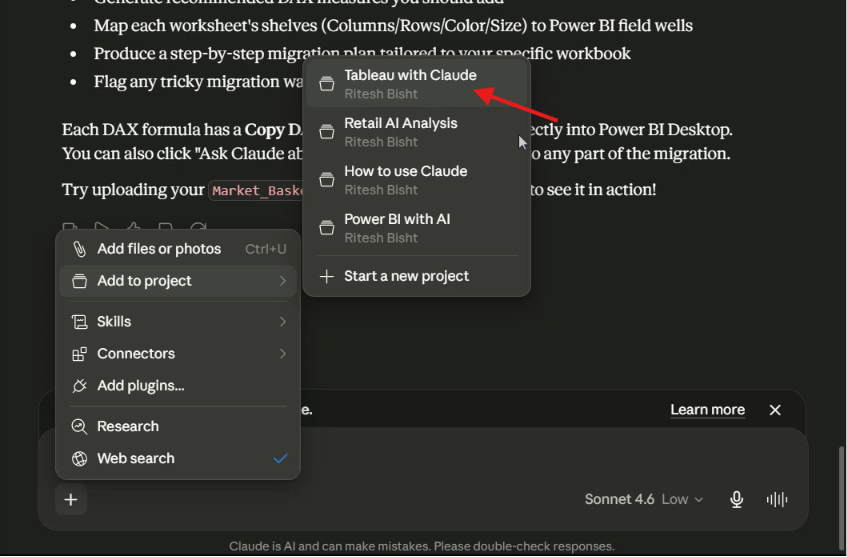Viewport: 847px width, 557px height.
Task: Follow the Learn more link
Action: tap(707, 410)
